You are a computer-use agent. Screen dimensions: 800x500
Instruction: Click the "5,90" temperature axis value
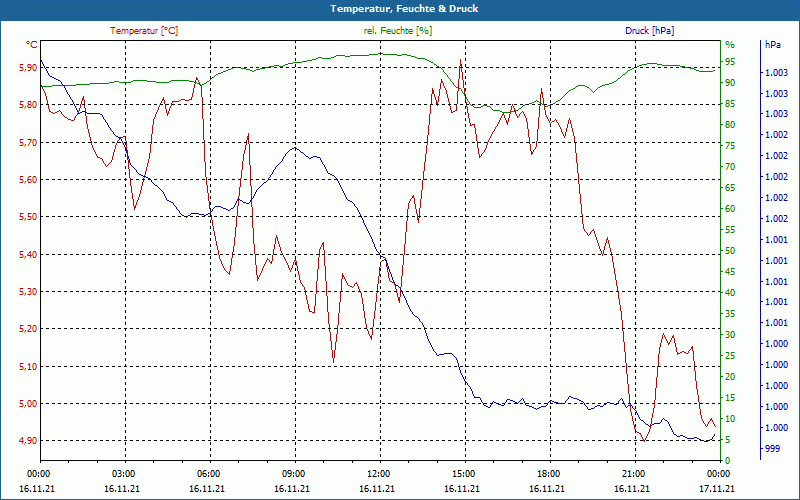(x=29, y=67)
